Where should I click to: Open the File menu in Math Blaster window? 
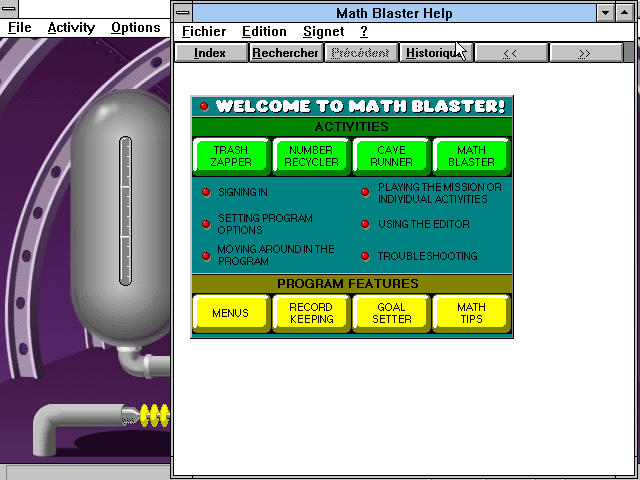[20, 28]
